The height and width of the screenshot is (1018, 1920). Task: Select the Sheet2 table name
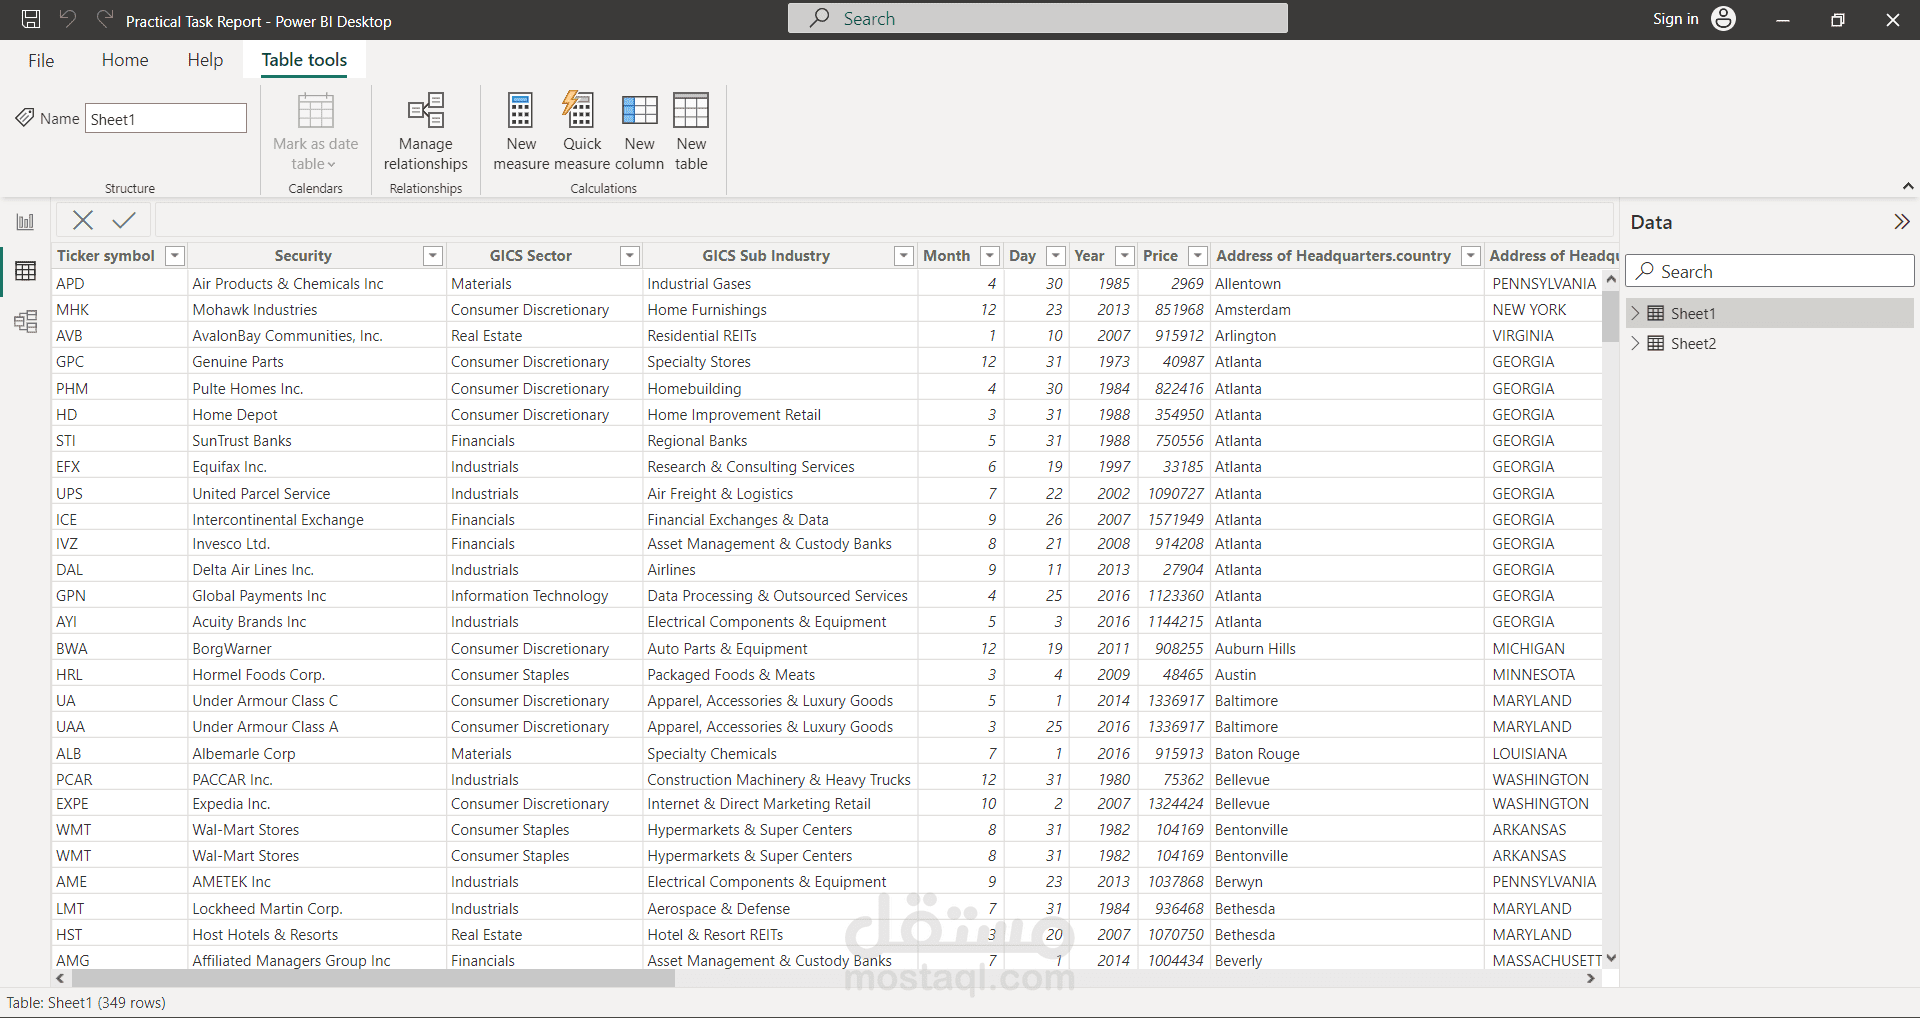point(1693,343)
